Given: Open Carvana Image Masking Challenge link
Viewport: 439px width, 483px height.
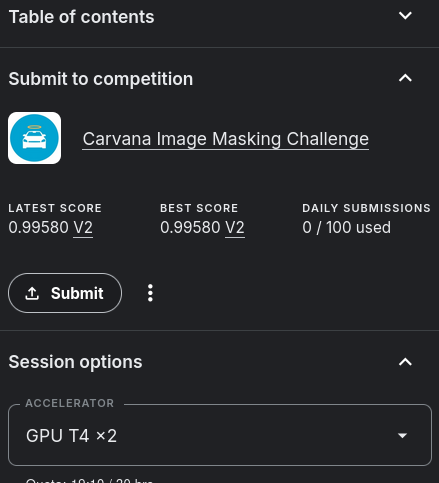Looking at the screenshot, I should (x=226, y=139).
